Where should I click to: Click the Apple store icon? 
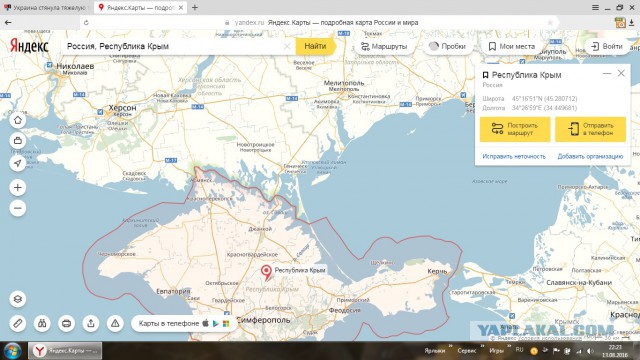pos(205,323)
